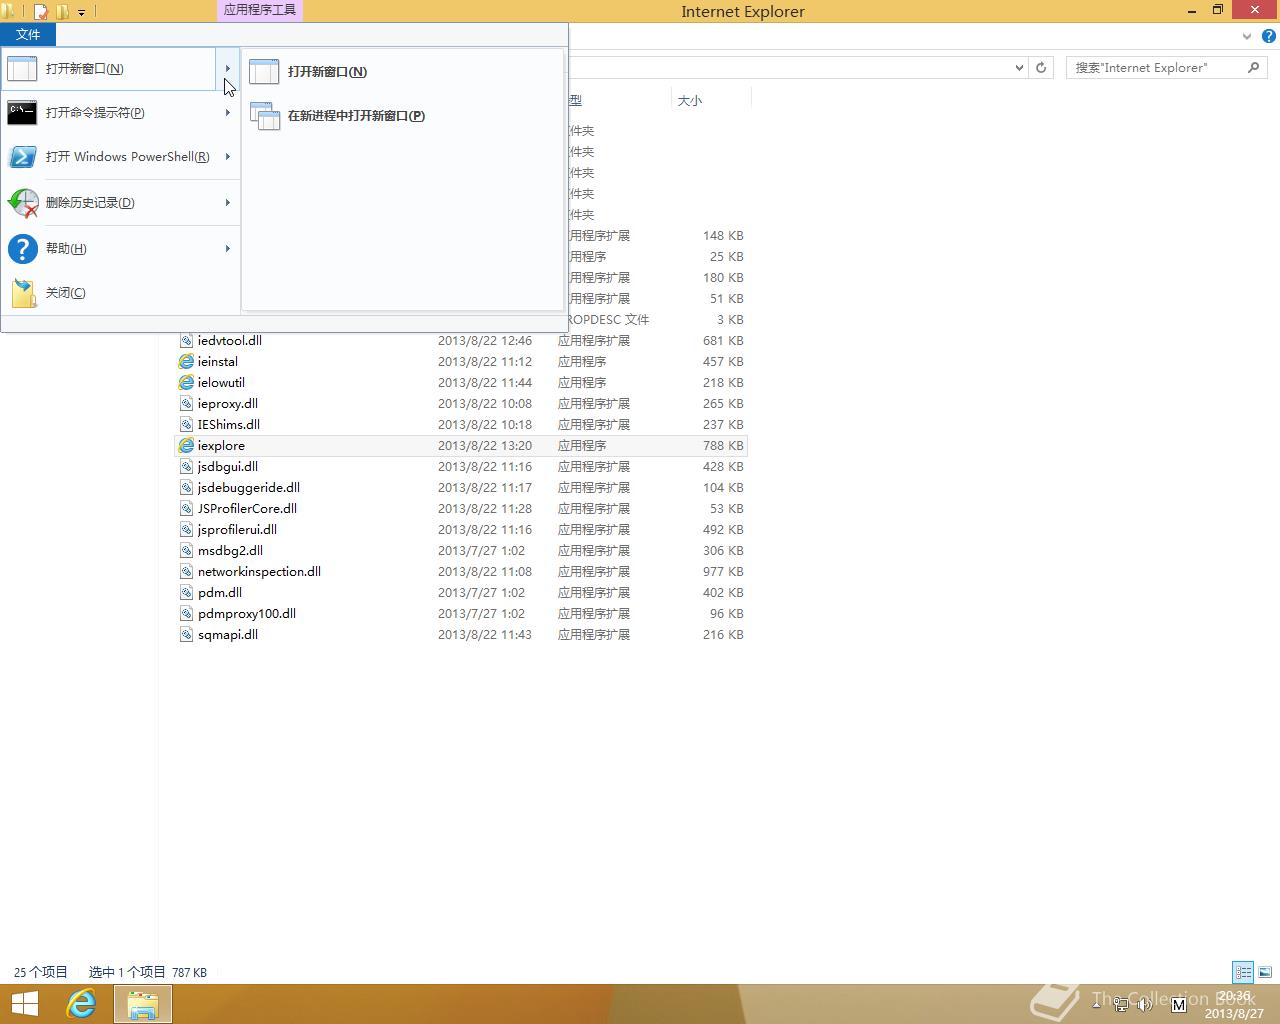Select the file IEShims.dll

click(x=229, y=425)
